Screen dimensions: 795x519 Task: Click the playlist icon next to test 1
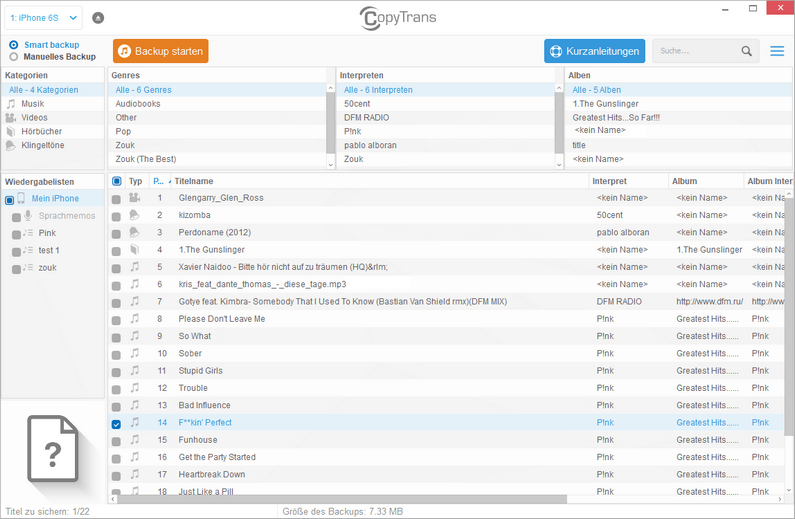point(28,250)
